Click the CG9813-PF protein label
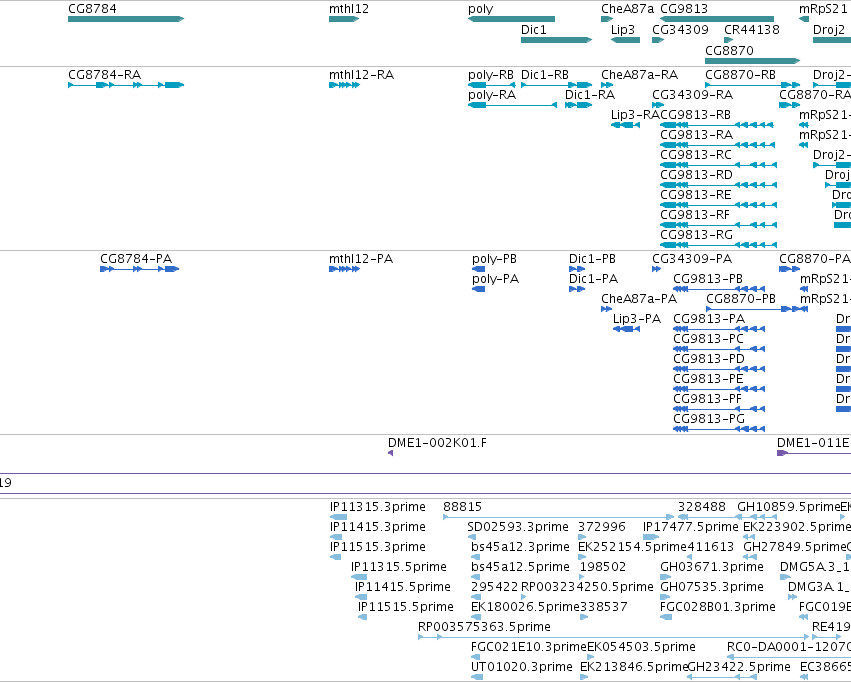The width and height of the screenshot is (851, 682). click(707, 399)
